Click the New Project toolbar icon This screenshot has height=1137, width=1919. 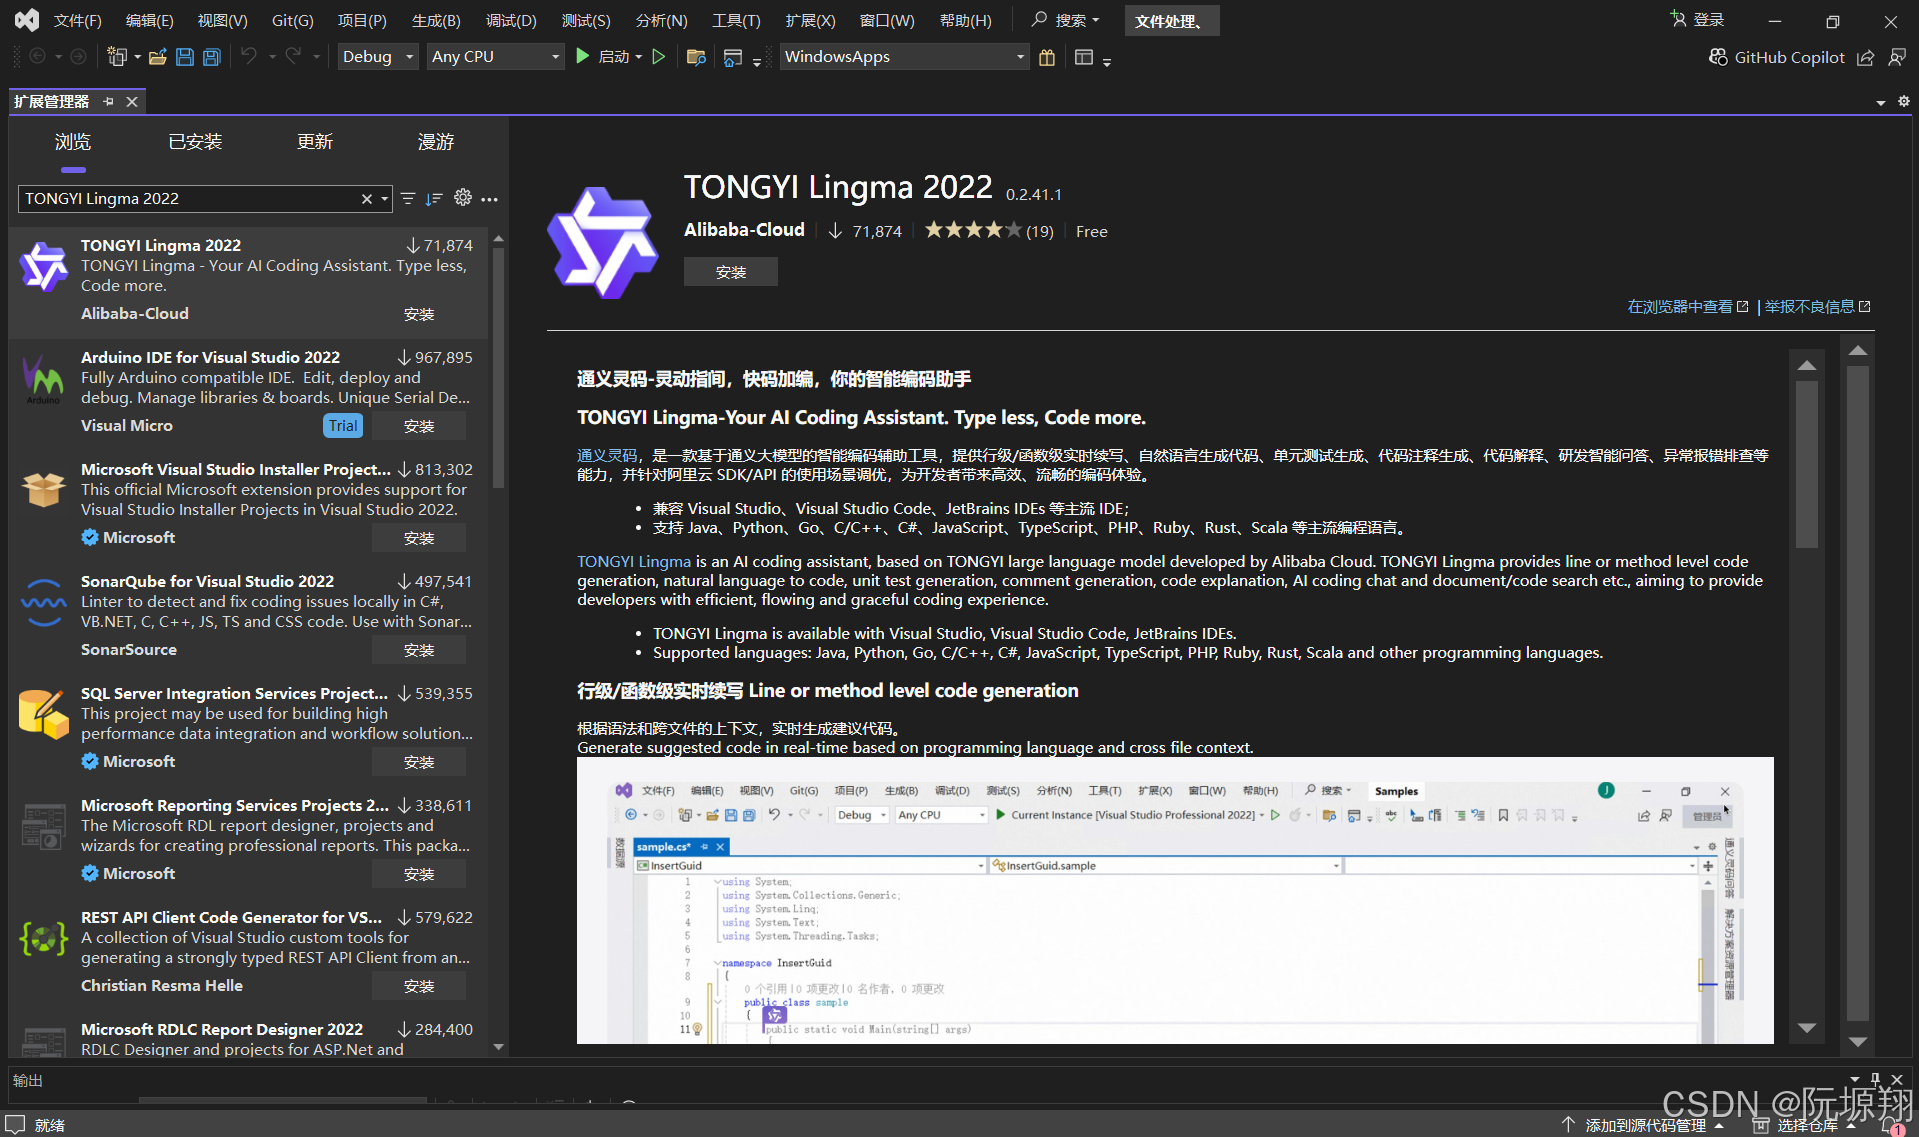point(117,57)
